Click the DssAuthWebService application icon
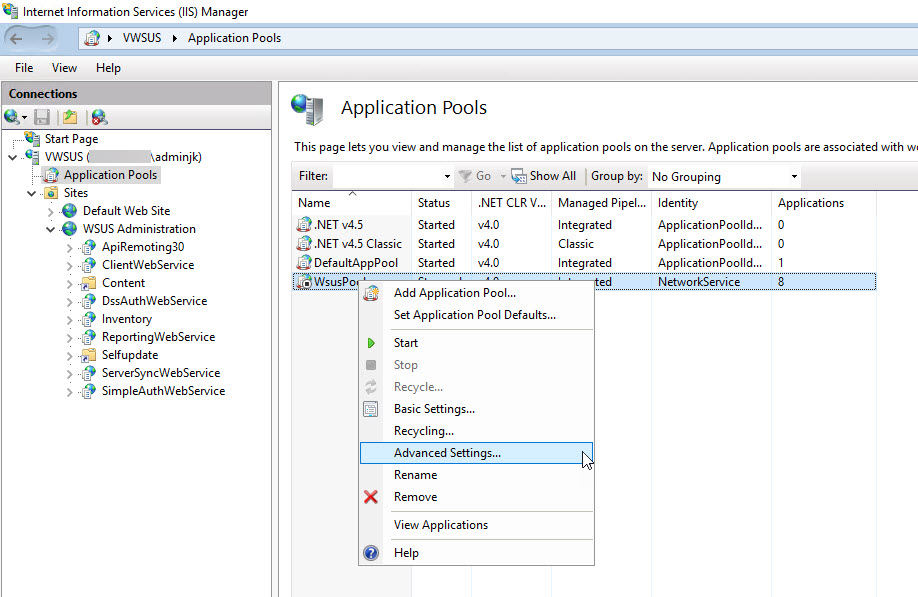This screenshot has height=597, width=918. coord(88,301)
